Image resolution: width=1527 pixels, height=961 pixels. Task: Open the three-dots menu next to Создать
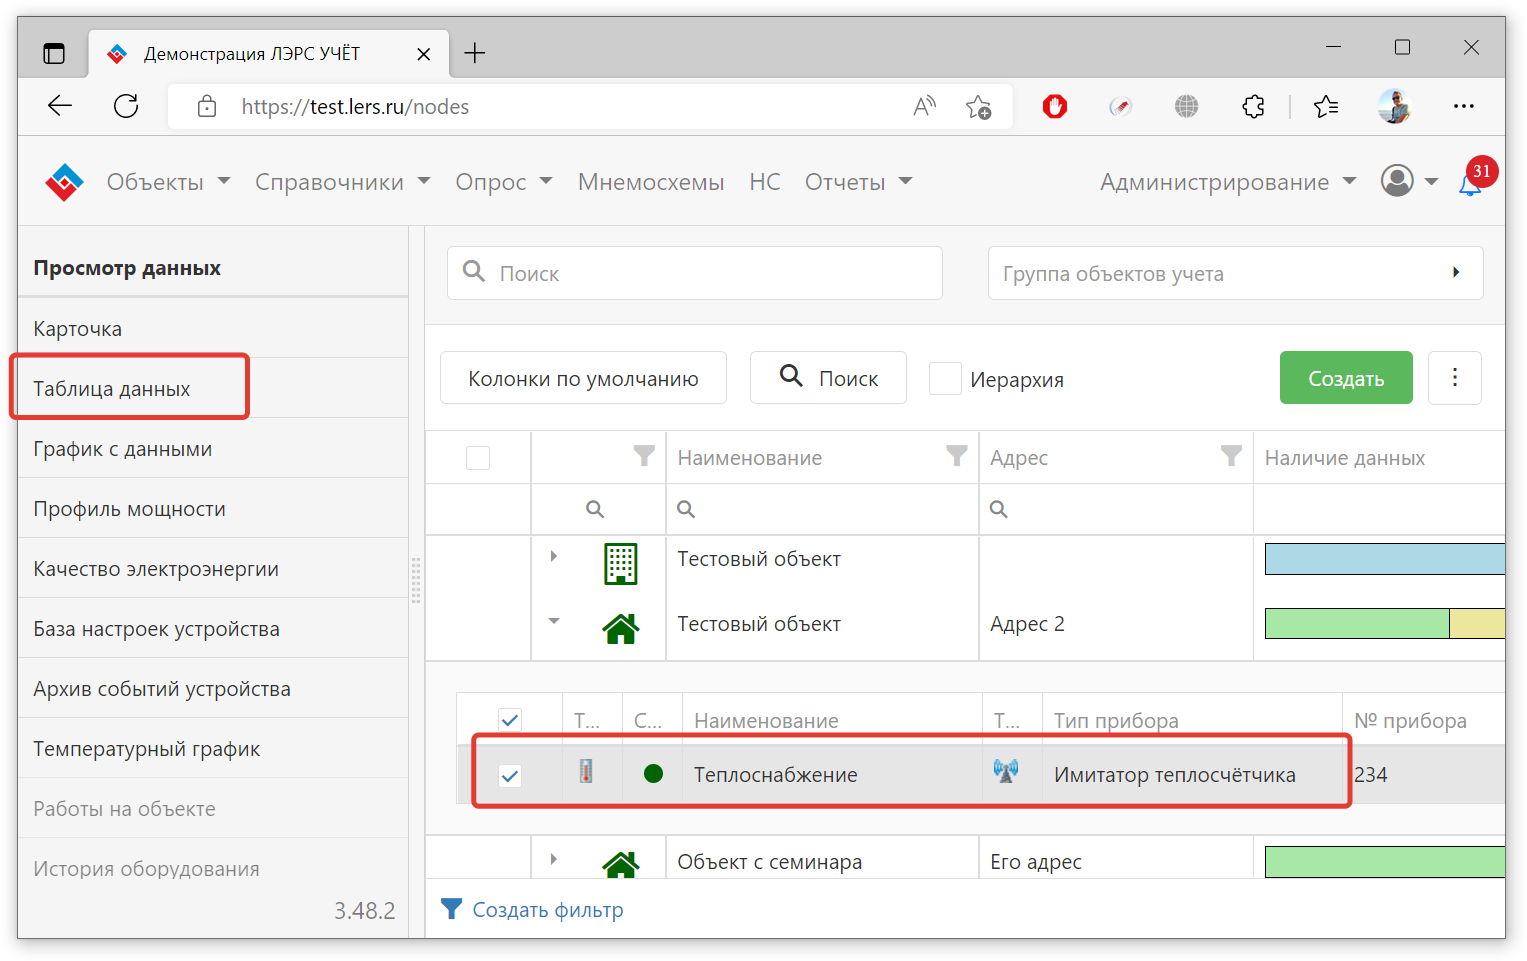(1454, 378)
